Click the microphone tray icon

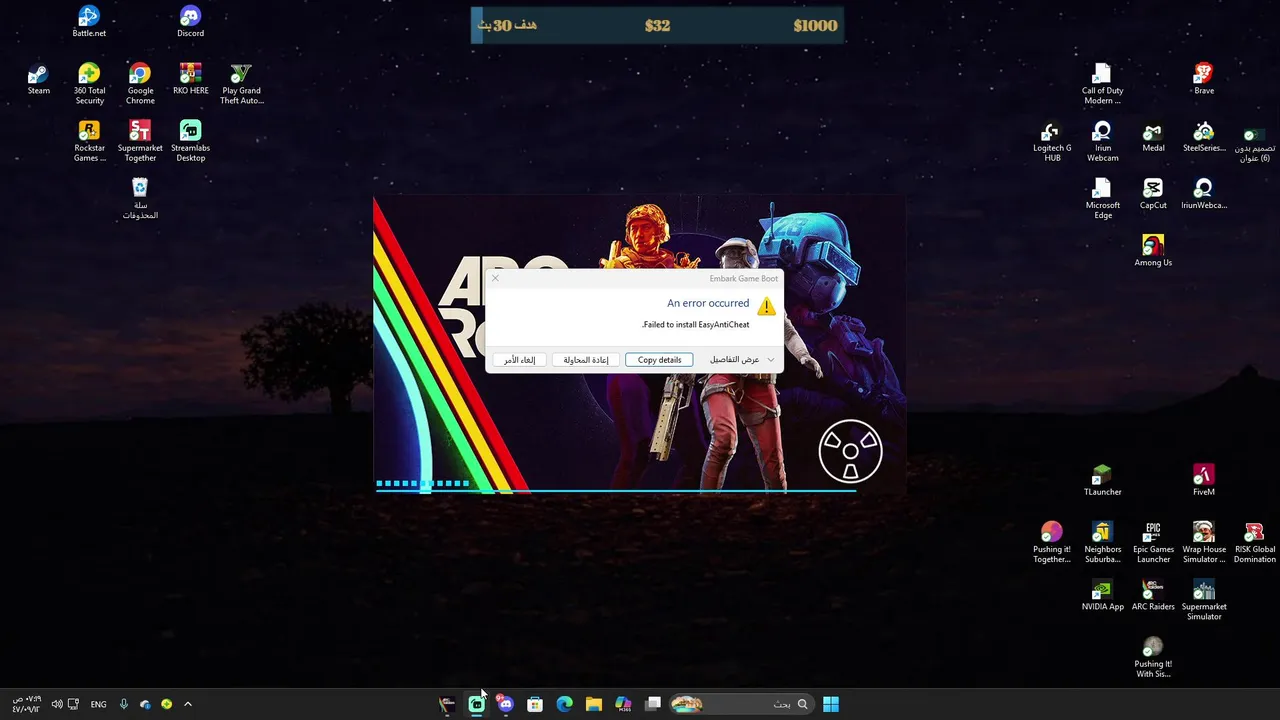[124, 704]
